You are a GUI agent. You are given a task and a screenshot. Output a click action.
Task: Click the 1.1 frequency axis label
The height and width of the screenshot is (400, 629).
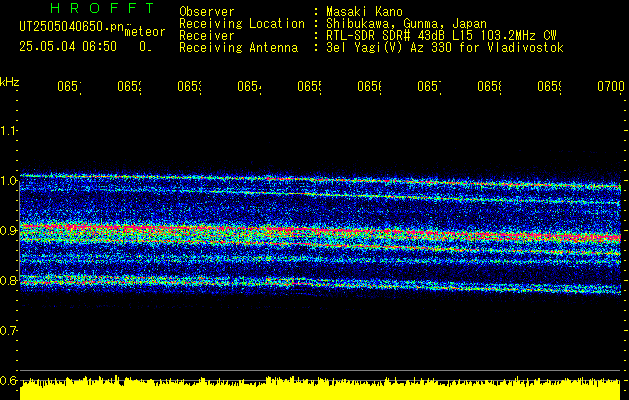pos(8,130)
